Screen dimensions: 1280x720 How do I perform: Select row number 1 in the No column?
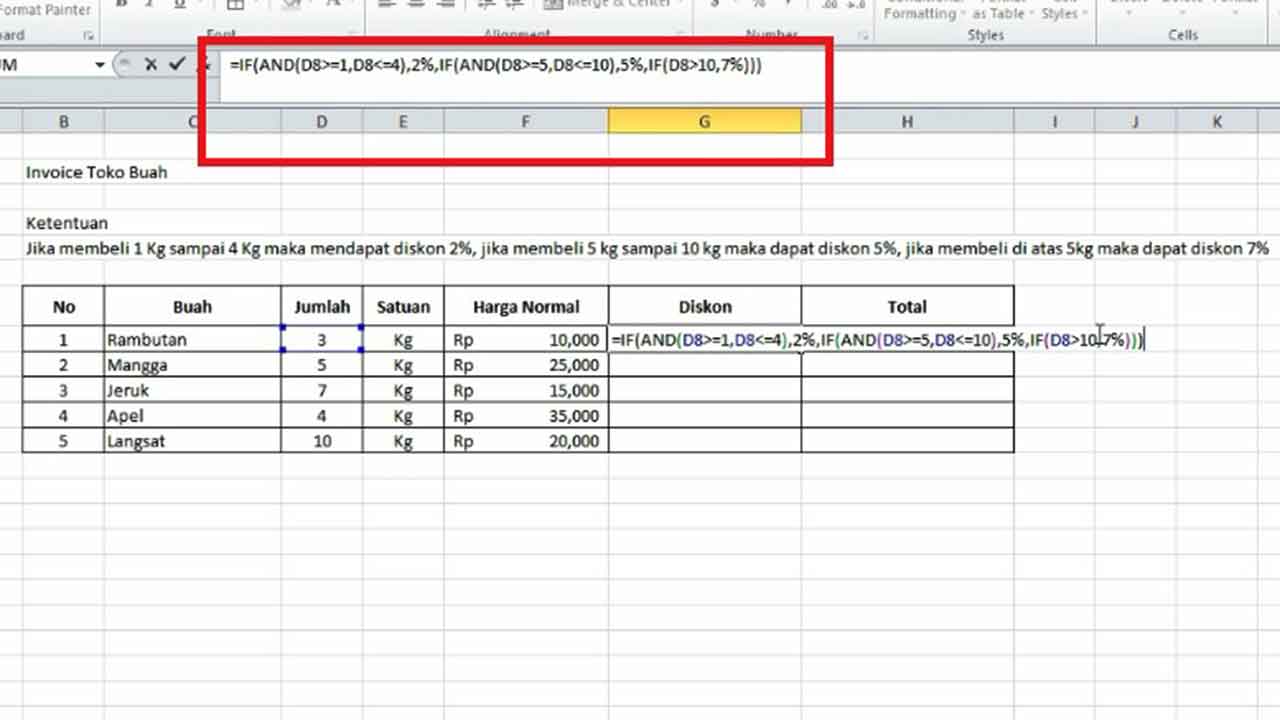click(63, 340)
